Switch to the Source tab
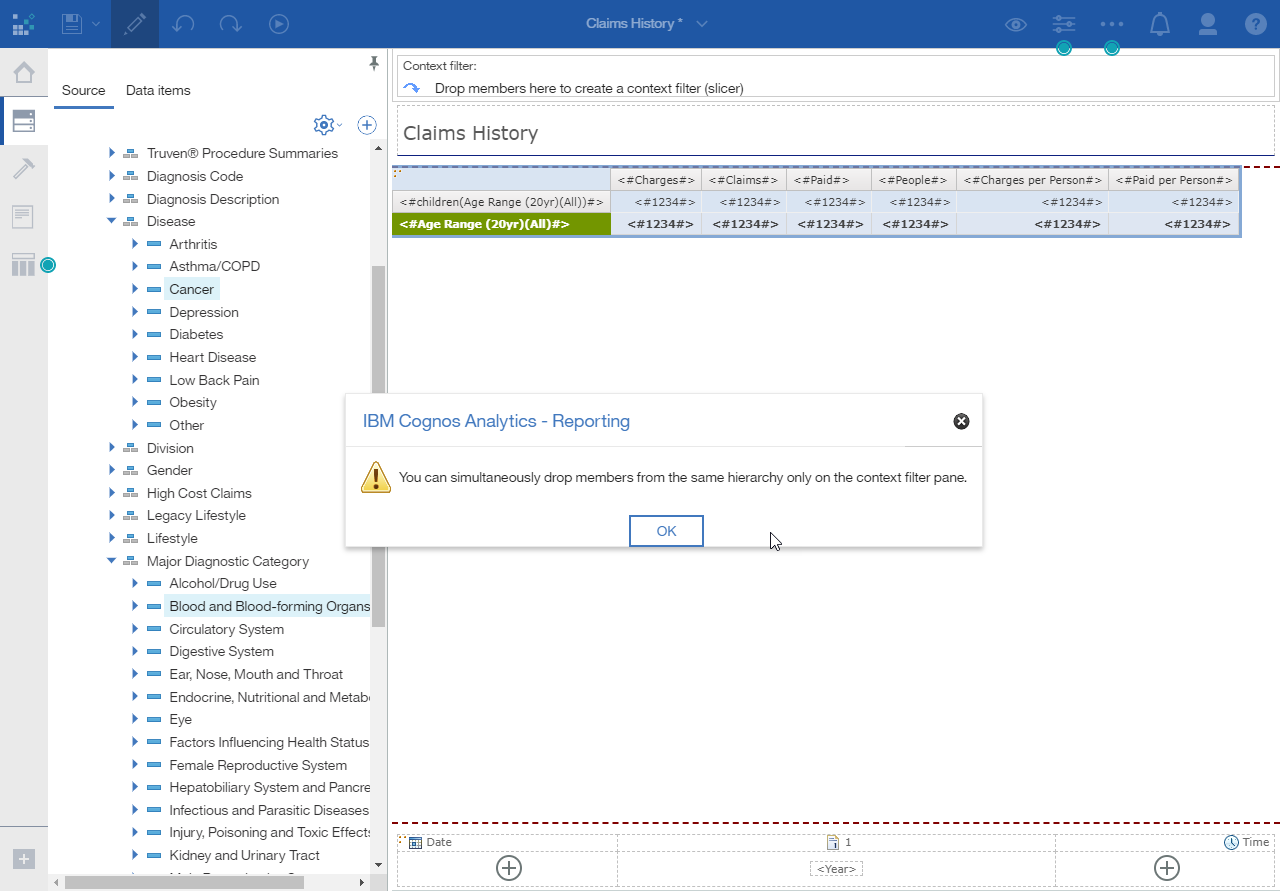This screenshot has height=891, width=1280. click(x=83, y=90)
